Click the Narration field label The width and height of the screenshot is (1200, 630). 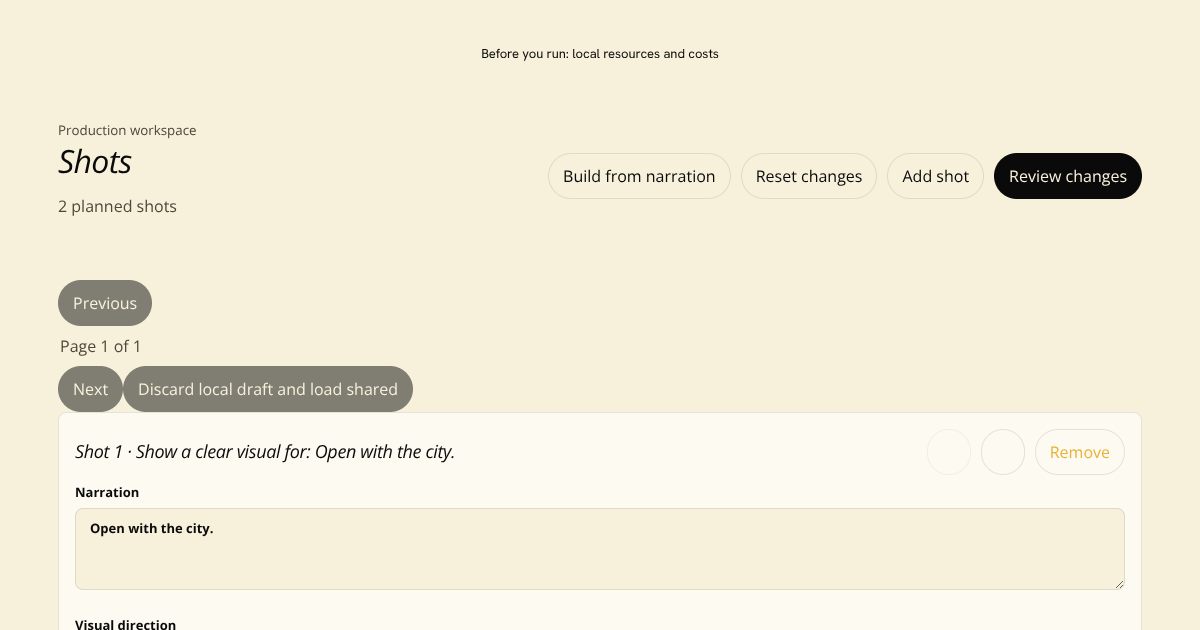coord(107,492)
